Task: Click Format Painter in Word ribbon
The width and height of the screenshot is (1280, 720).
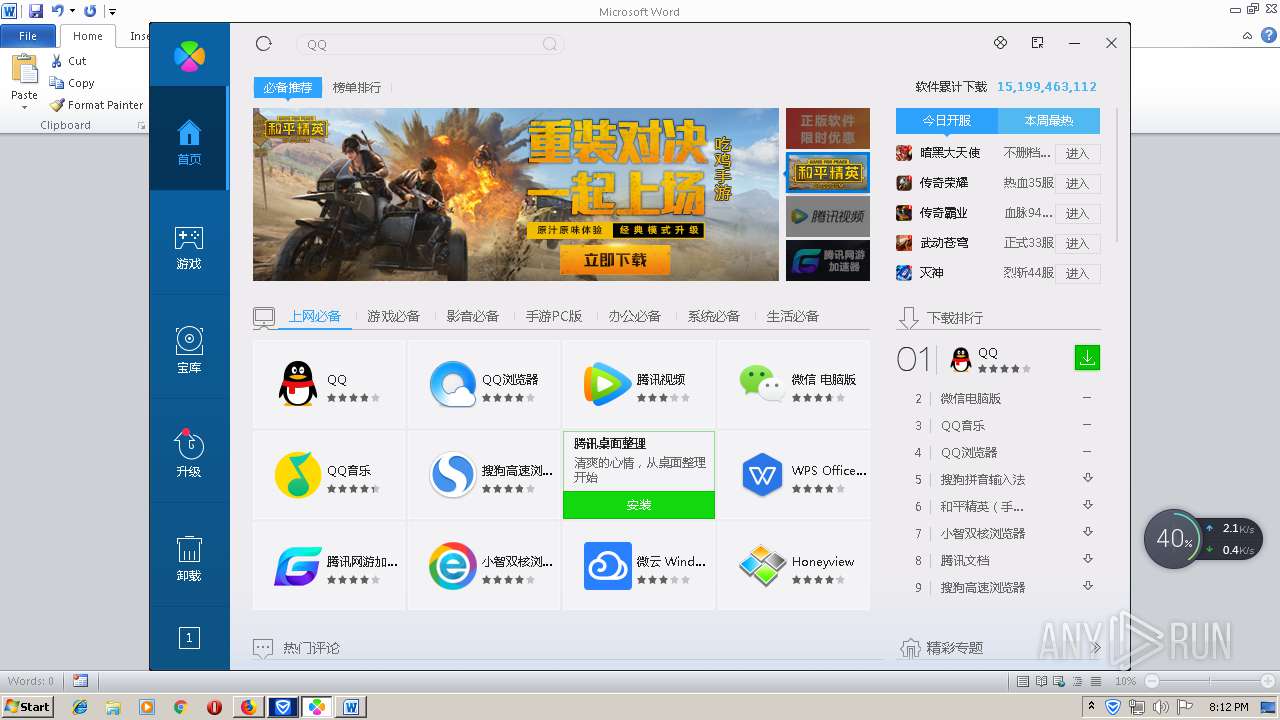Action: (96, 105)
